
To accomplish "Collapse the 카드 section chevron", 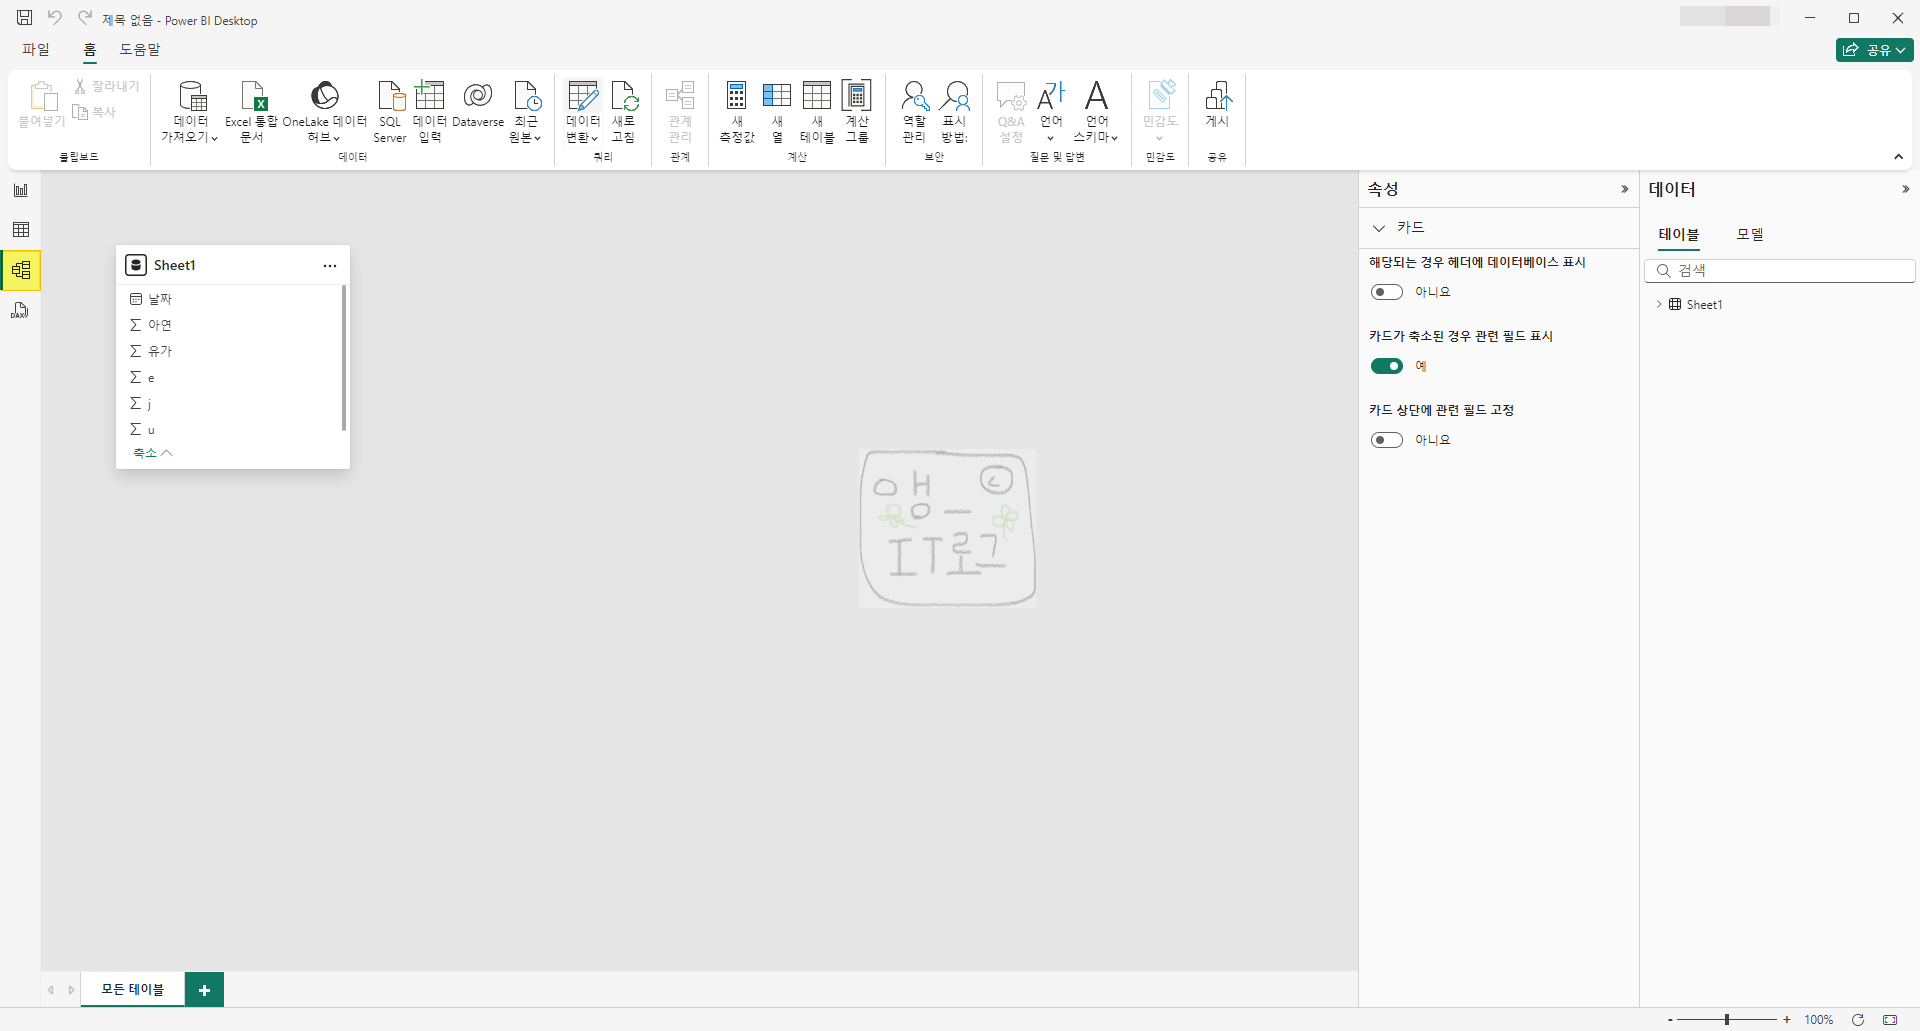I will (1379, 228).
